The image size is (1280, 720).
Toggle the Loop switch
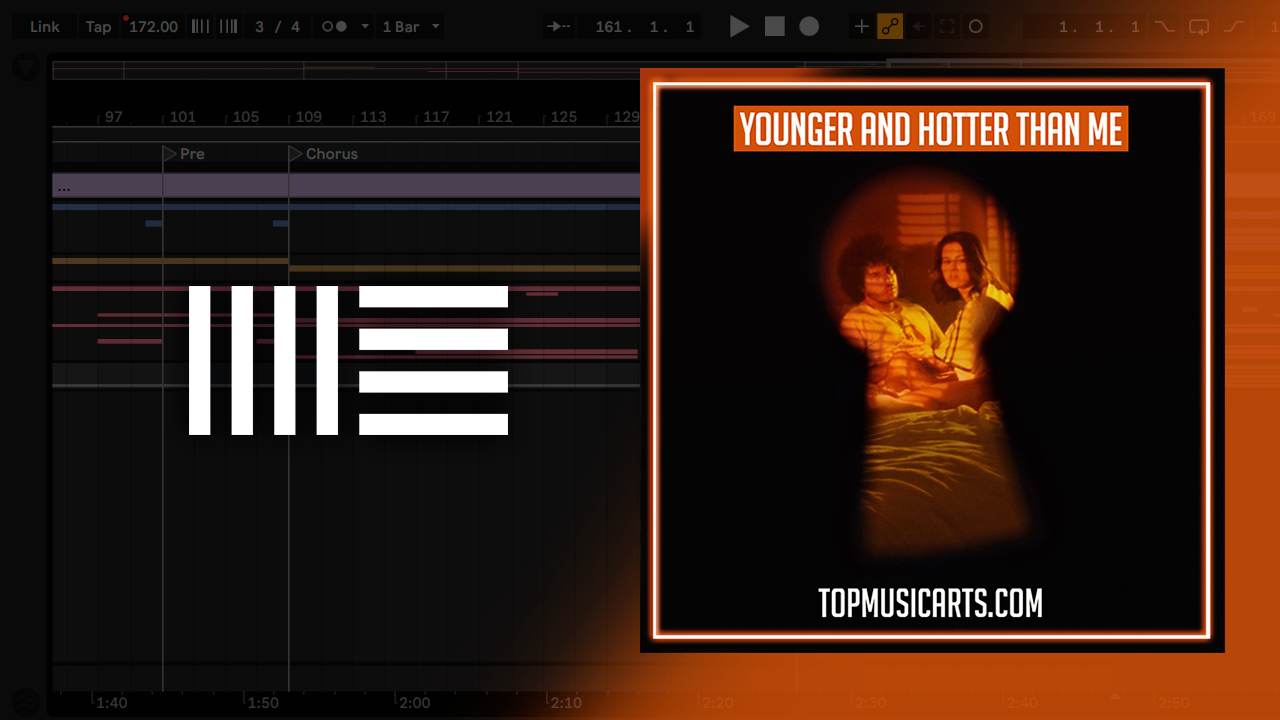[1199, 27]
